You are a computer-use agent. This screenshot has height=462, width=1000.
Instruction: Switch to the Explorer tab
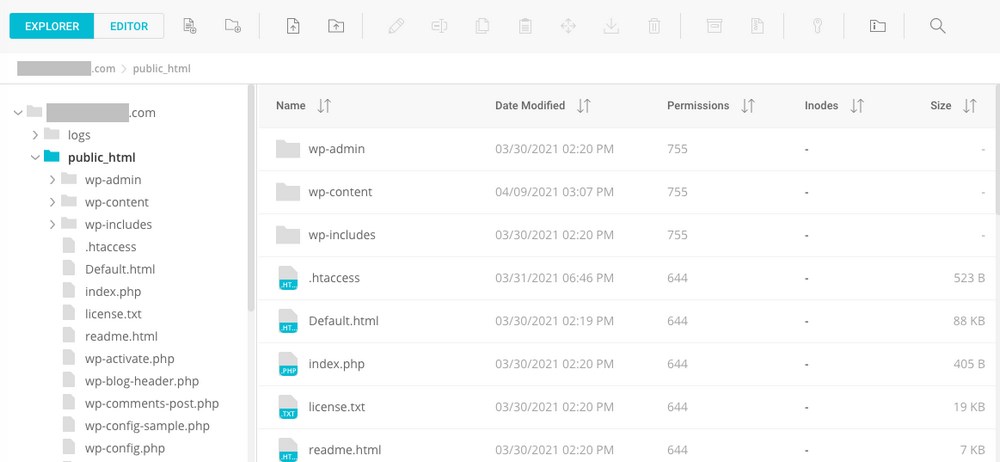(52, 26)
